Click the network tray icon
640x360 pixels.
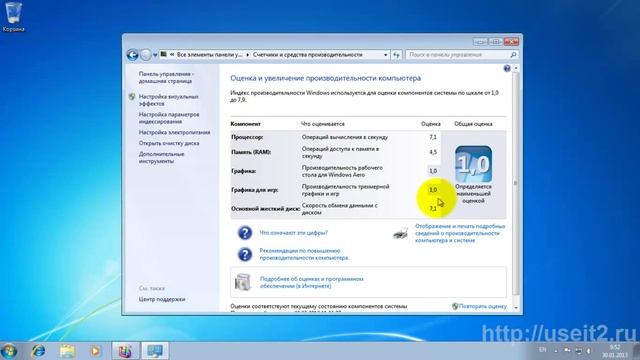(579, 350)
